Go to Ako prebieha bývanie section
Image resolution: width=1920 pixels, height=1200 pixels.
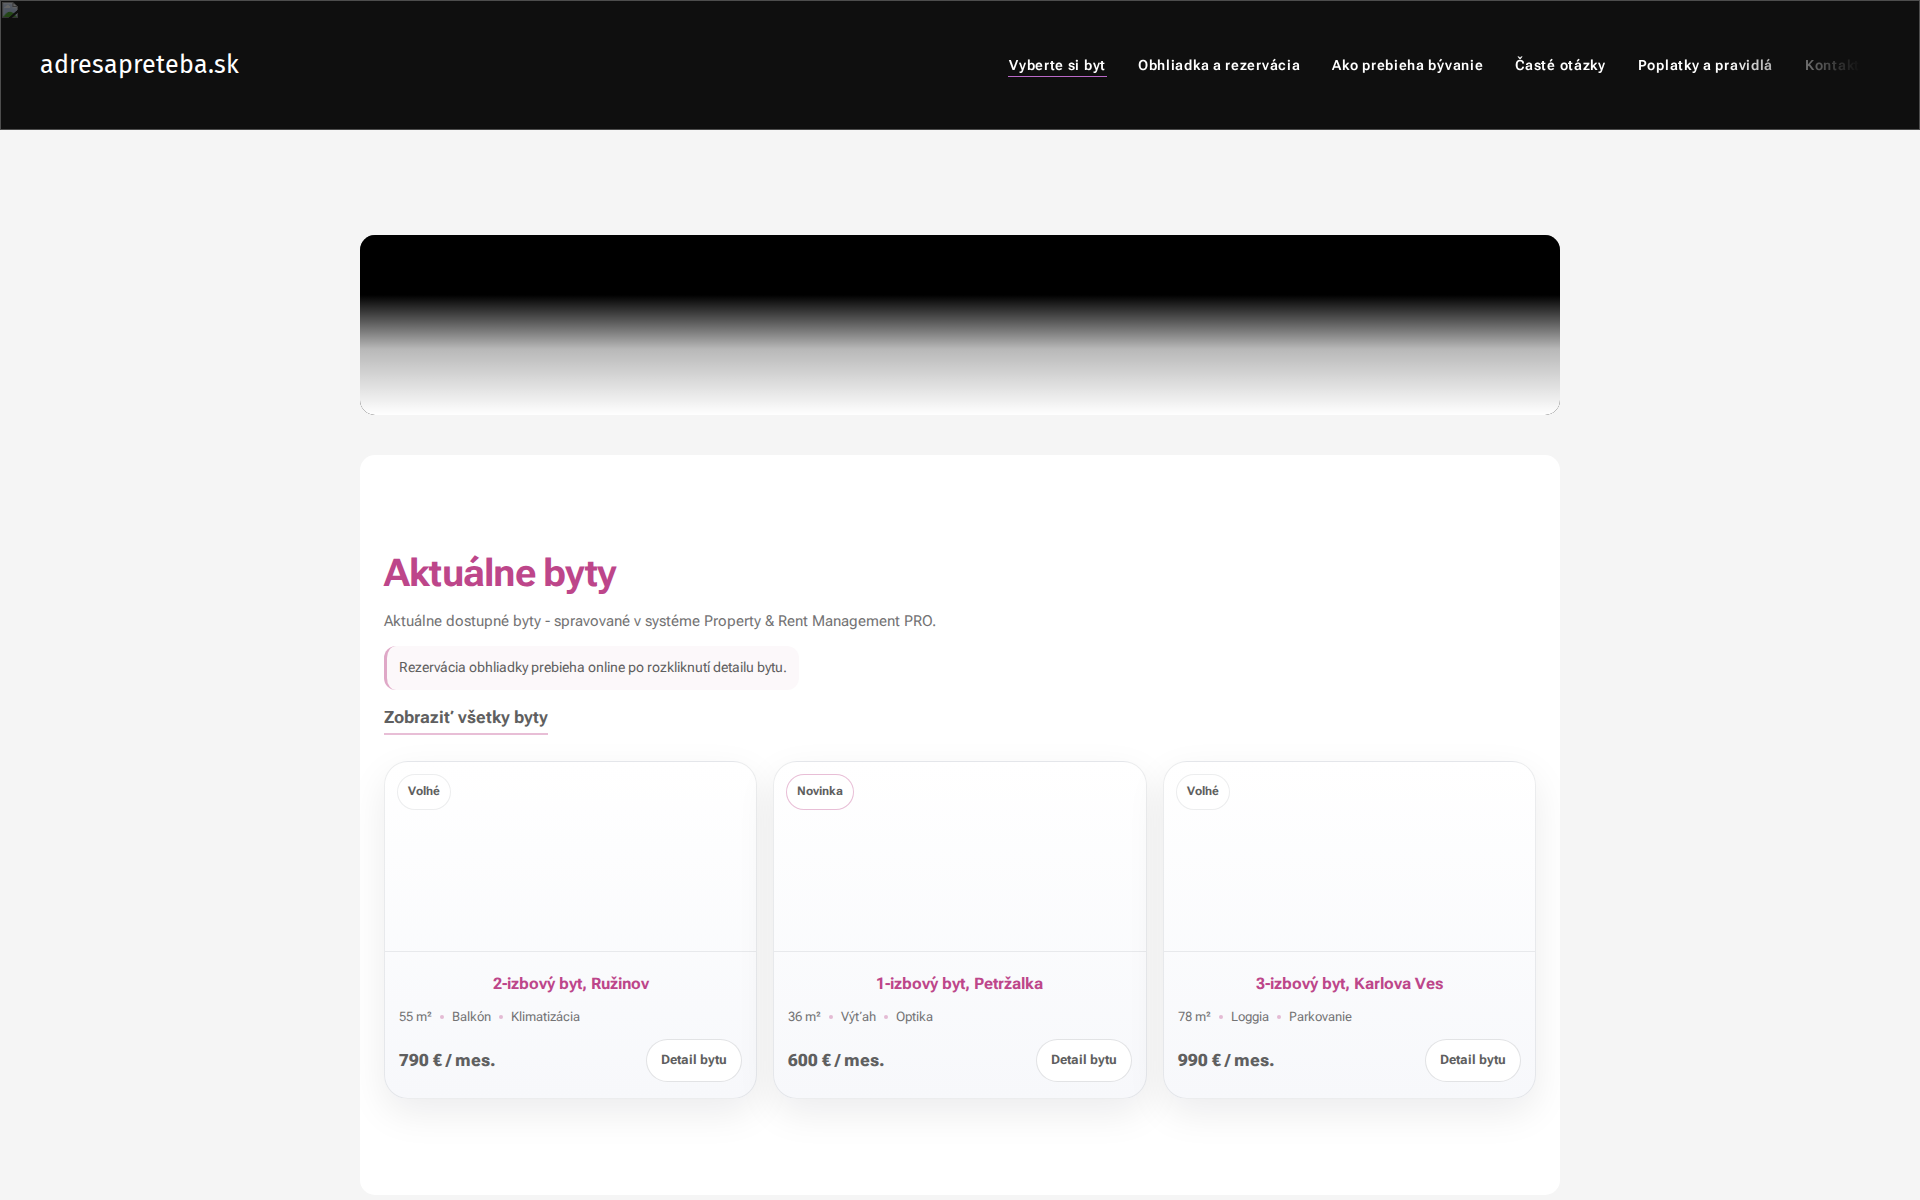pos(1407,65)
